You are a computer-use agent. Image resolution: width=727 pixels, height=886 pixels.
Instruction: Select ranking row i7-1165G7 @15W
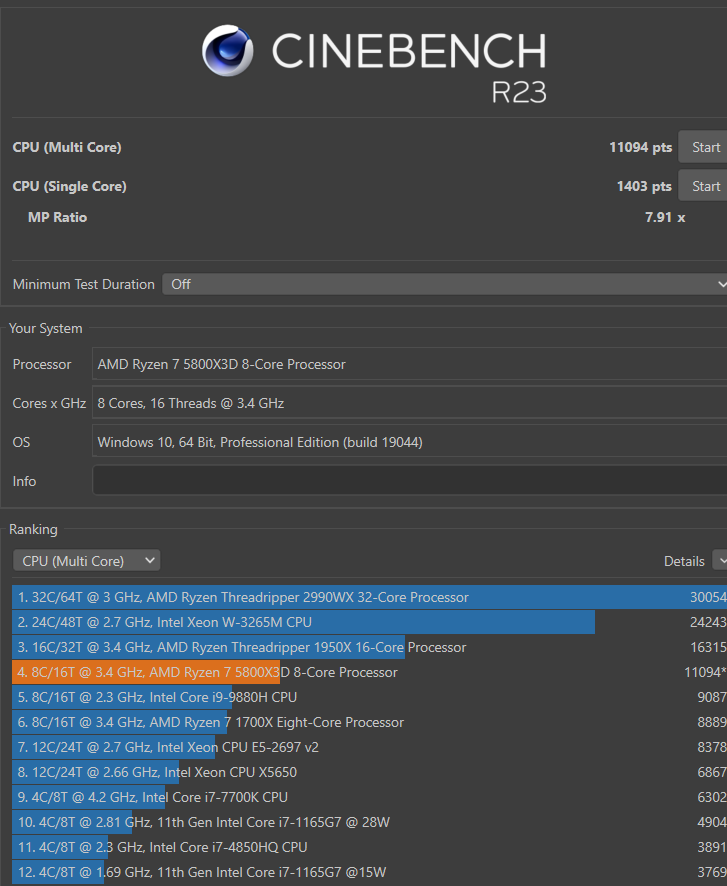click(x=369, y=872)
